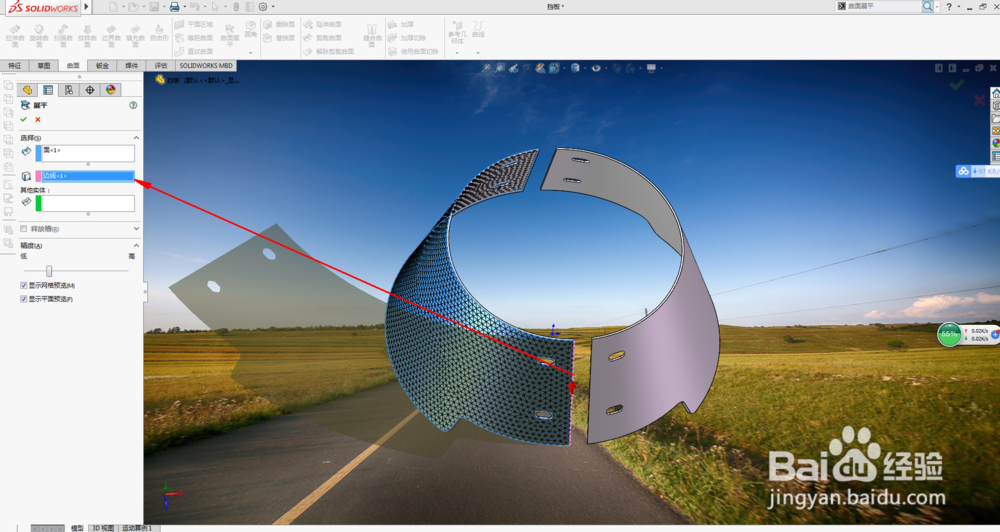The width and height of the screenshot is (1000, 532).
Task: Open the DimXpertManager crosshair tab icon
Action: (90, 90)
